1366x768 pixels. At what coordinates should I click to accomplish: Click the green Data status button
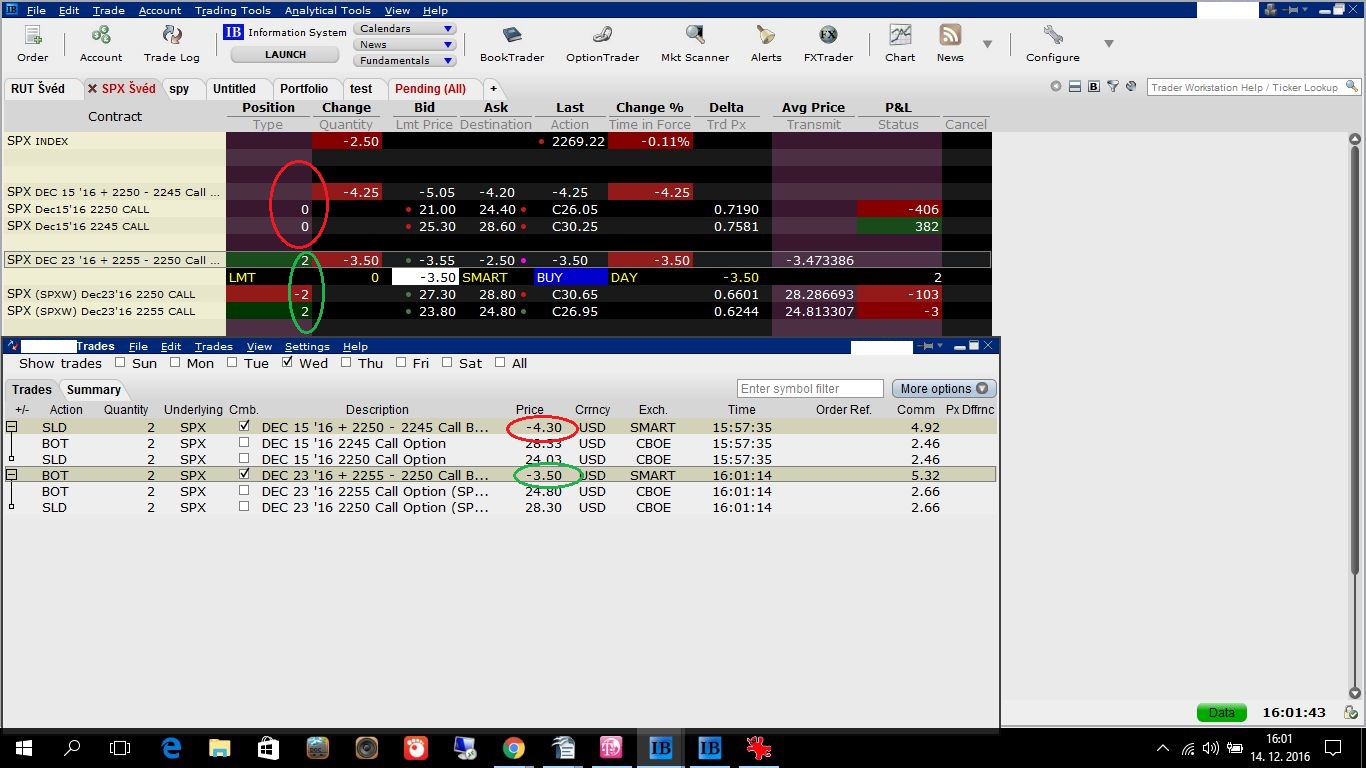coord(1221,713)
